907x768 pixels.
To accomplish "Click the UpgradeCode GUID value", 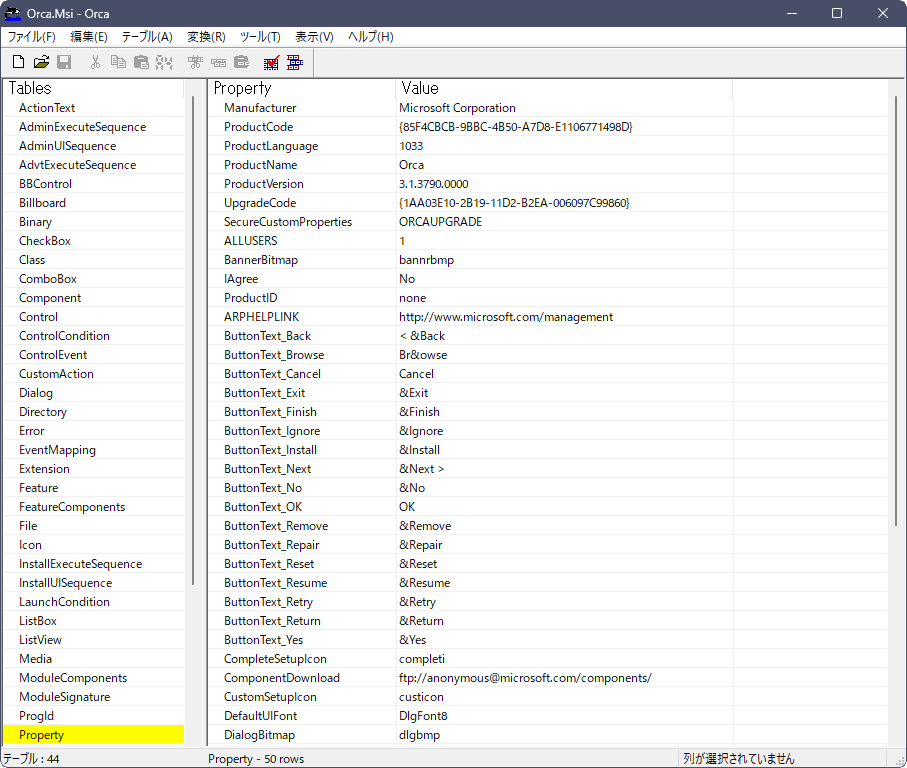I will [x=514, y=203].
